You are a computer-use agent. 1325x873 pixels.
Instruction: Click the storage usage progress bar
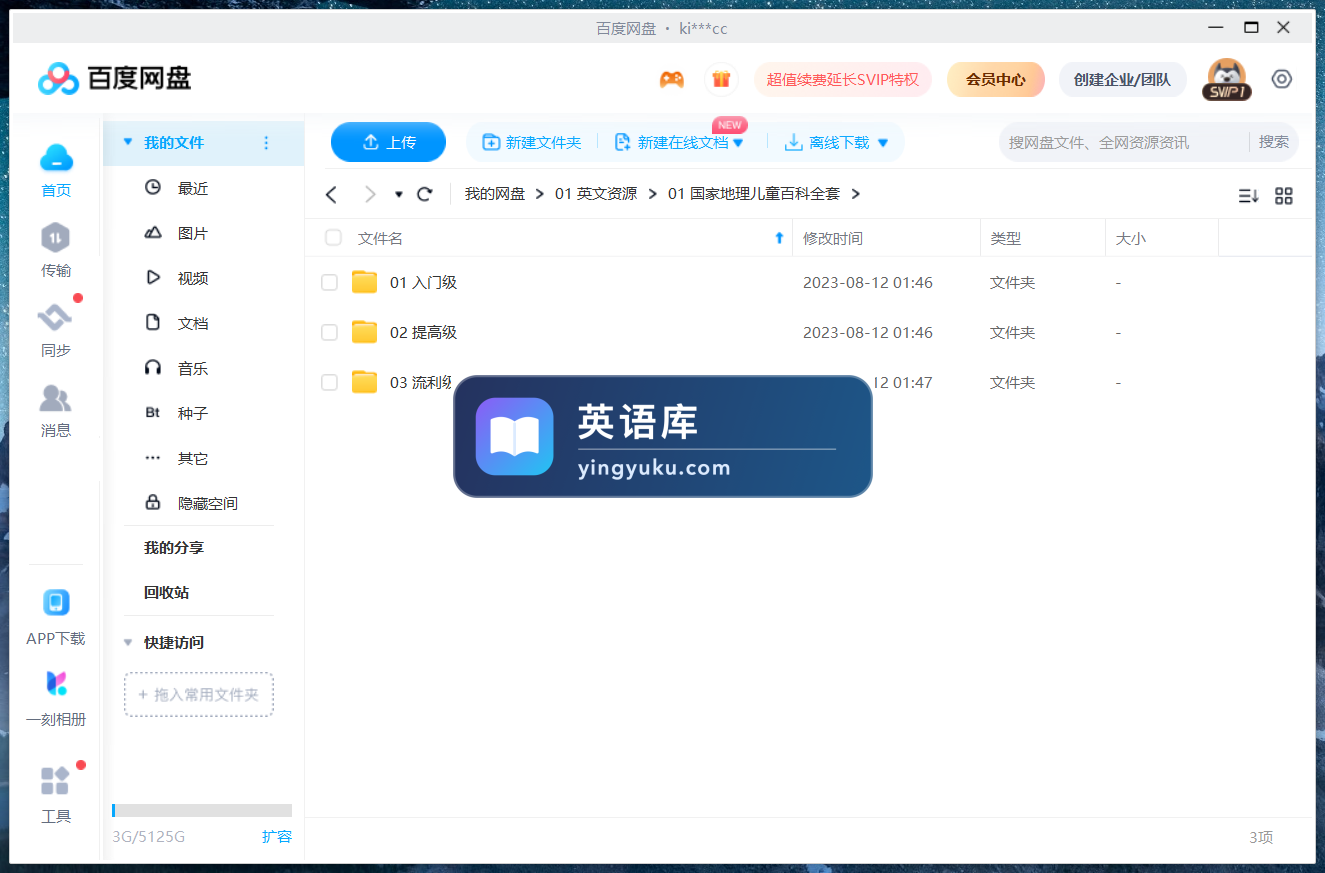pyautogui.click(x=202, y=810)
